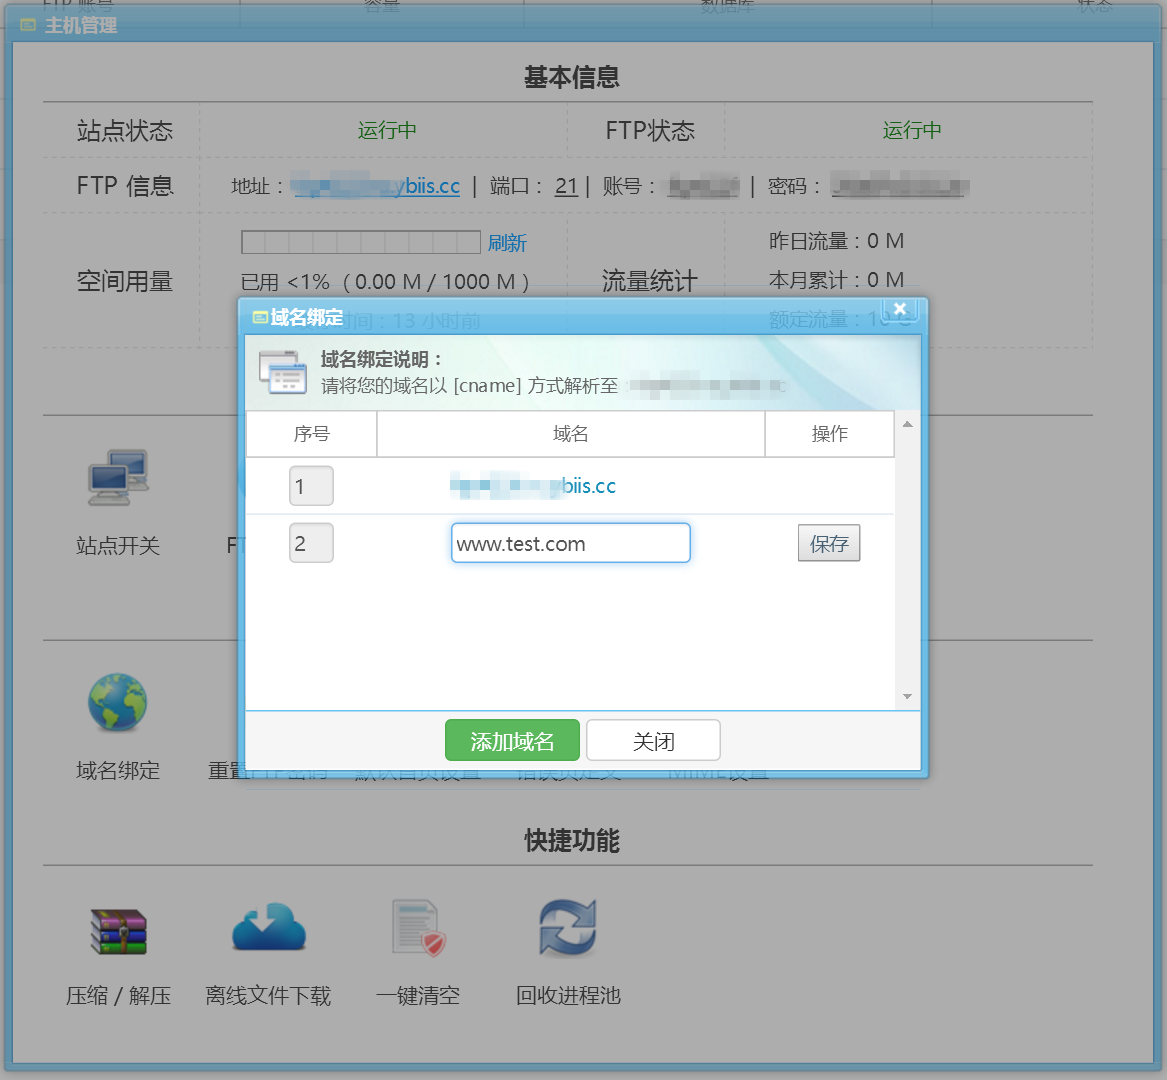
Task: Click the 空间用量 usage progress bar
Action: tap(361, 242)
